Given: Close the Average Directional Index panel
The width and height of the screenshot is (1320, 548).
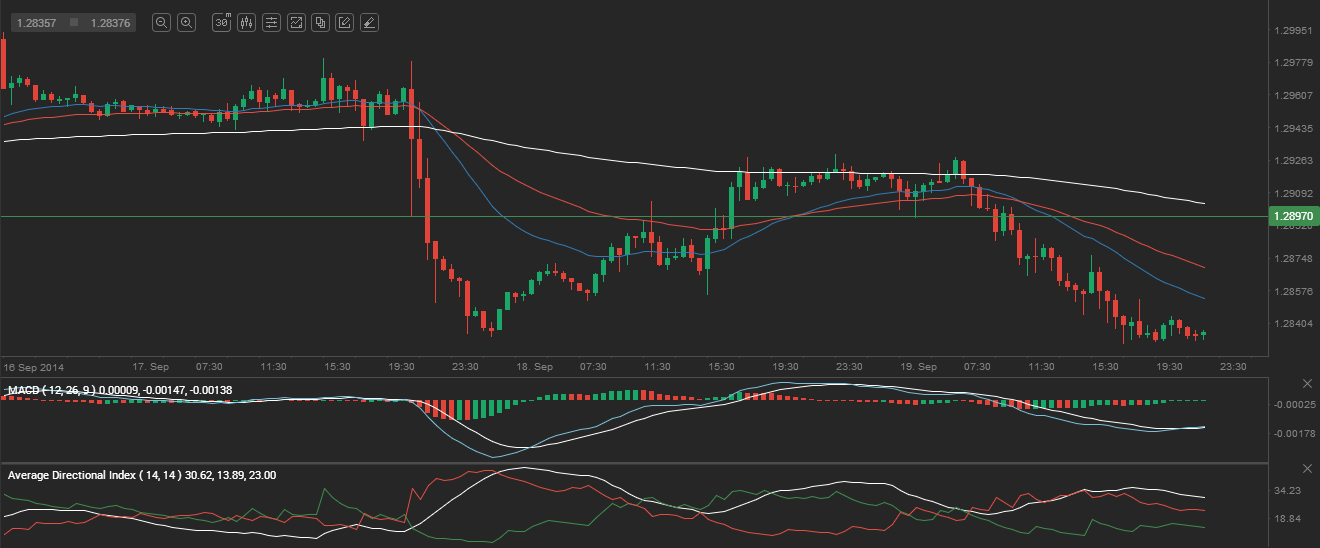Looking at the screenshot, I should tap(1307, 469).
